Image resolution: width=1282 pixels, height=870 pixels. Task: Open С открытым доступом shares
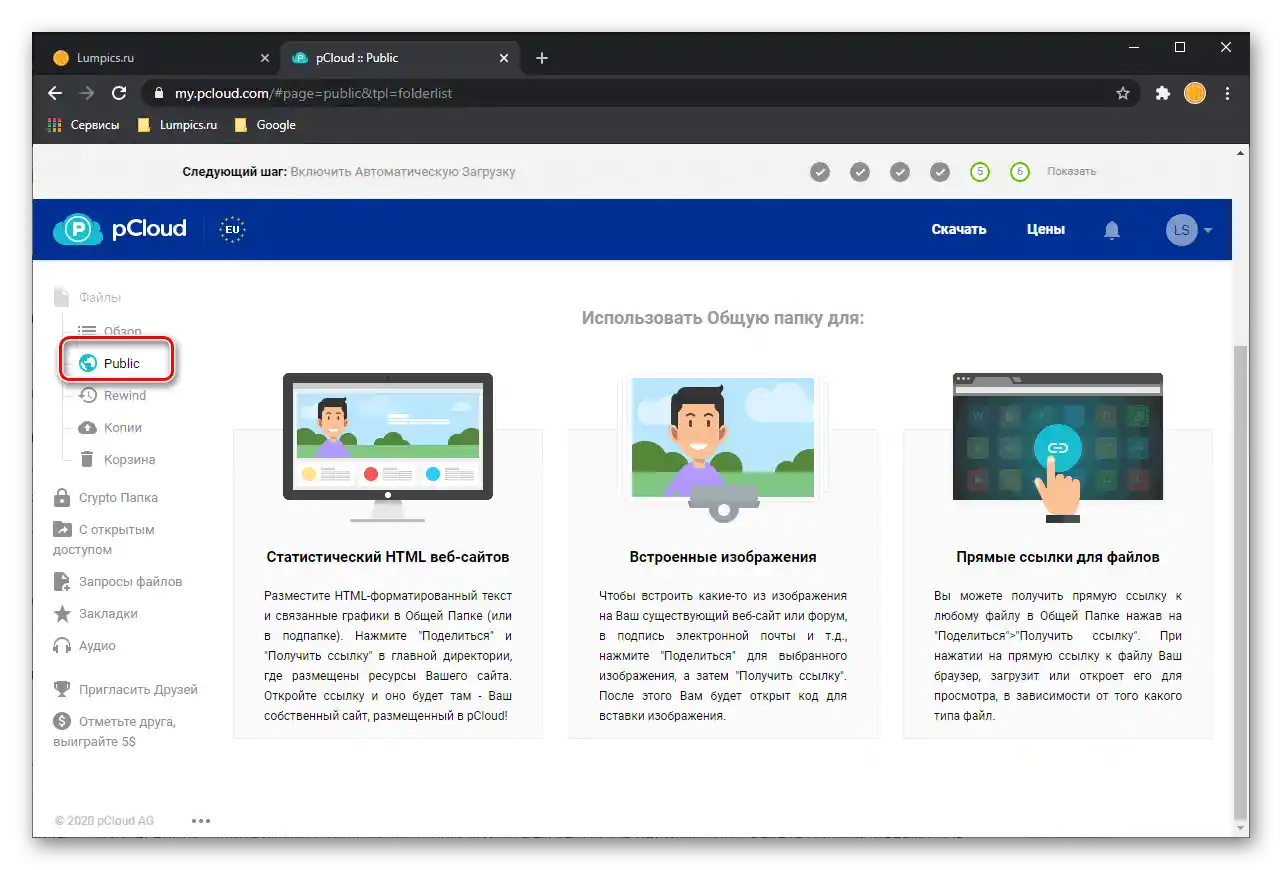(x=104, y=540)
